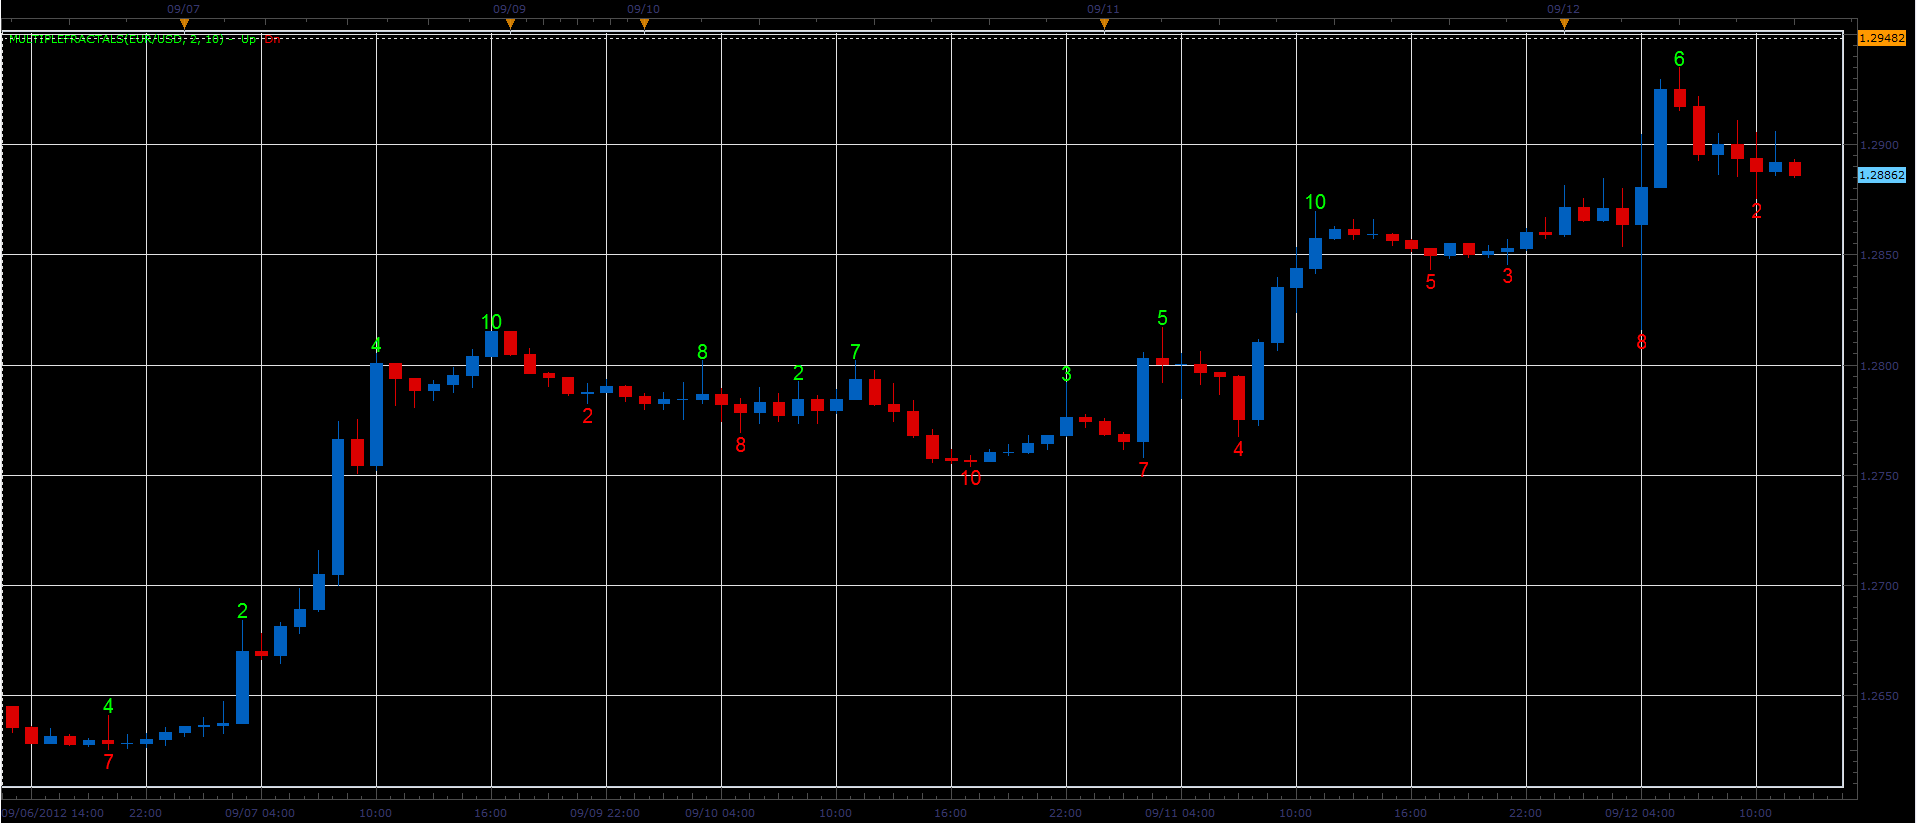
Task: Click the 1.2900 price axis label
Action: click(x=1879, y=145)
